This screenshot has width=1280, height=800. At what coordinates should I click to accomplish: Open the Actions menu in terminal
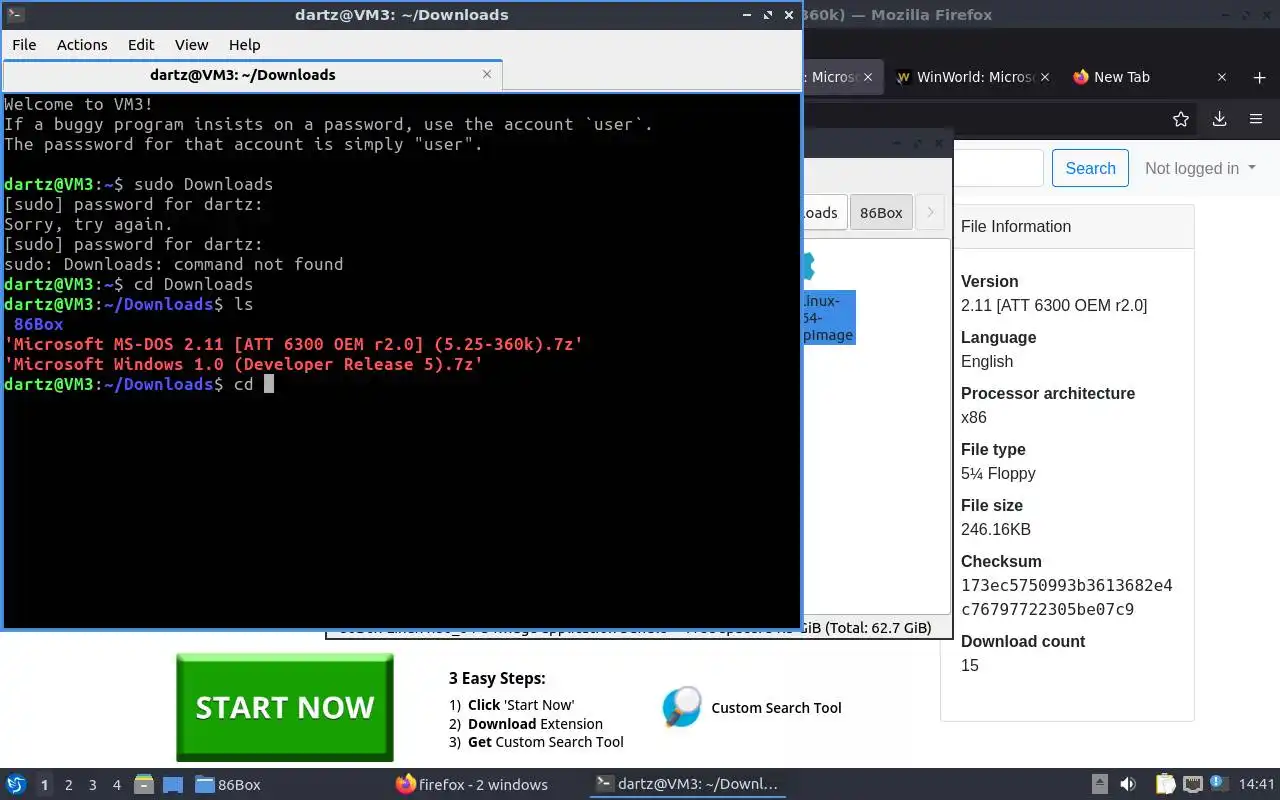click(82, 44)
